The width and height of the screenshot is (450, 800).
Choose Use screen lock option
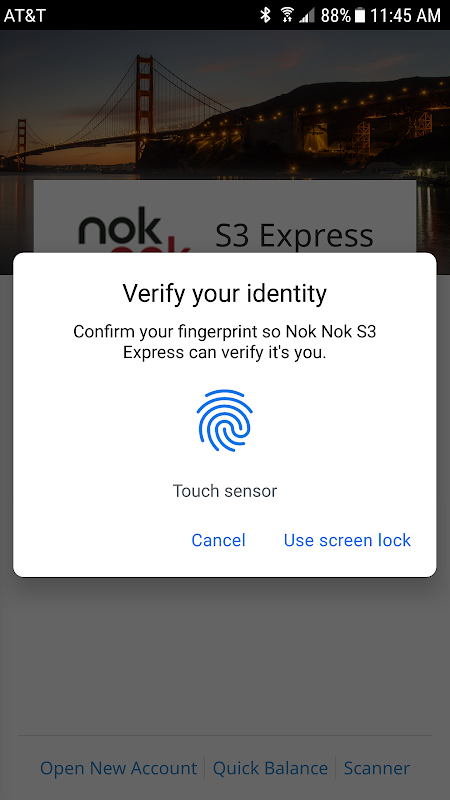pos(347,540)
